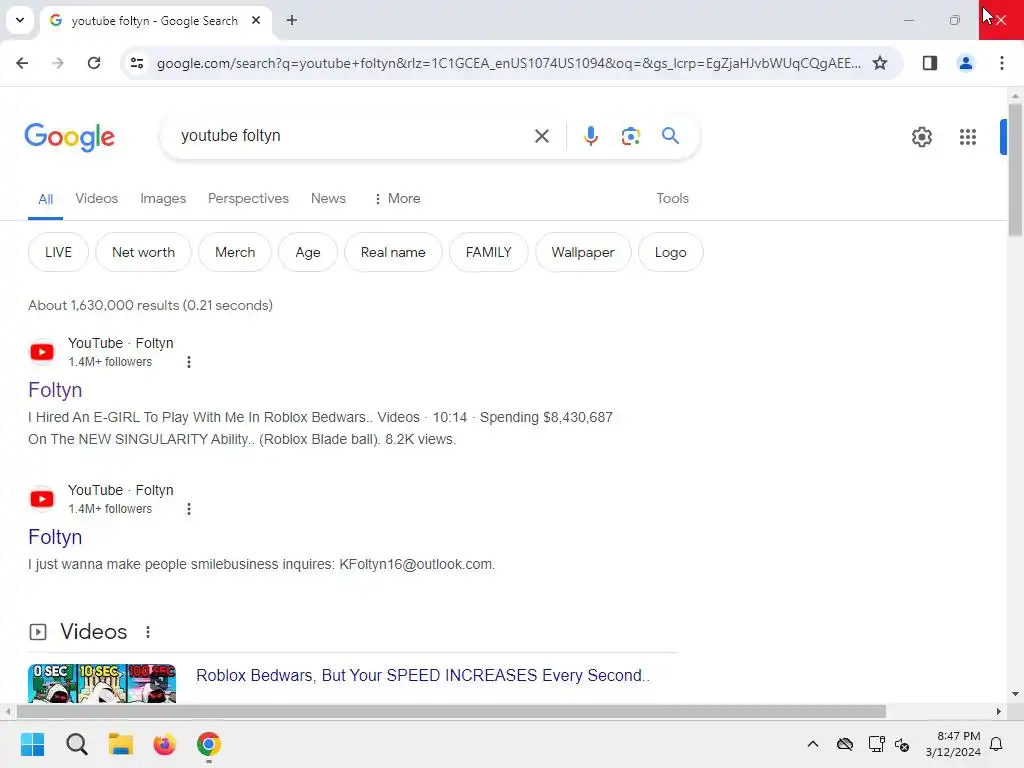Viewport: 1024px width, 768px height.
Task: Open Roblox Bedwars SPEED INCREASES video link
Action: (423, 675)
